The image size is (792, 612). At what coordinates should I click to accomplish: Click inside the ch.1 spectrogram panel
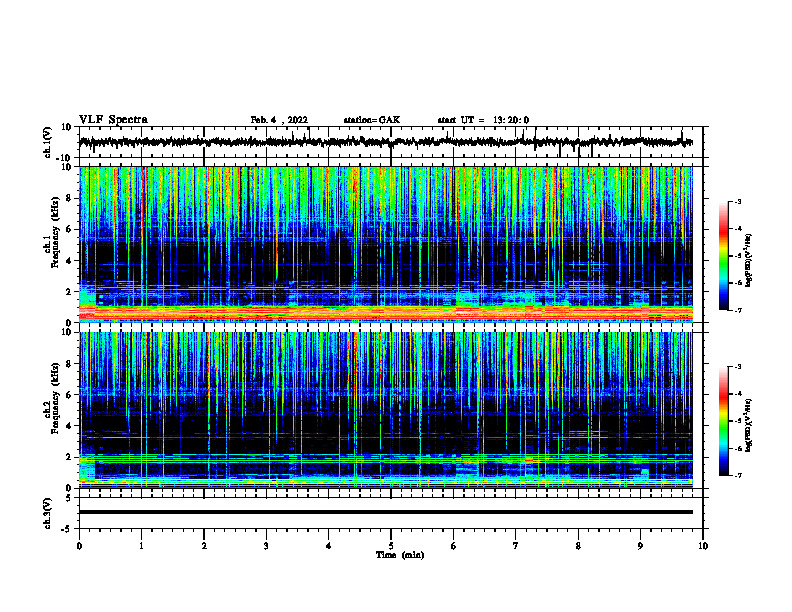pos(386,244)
